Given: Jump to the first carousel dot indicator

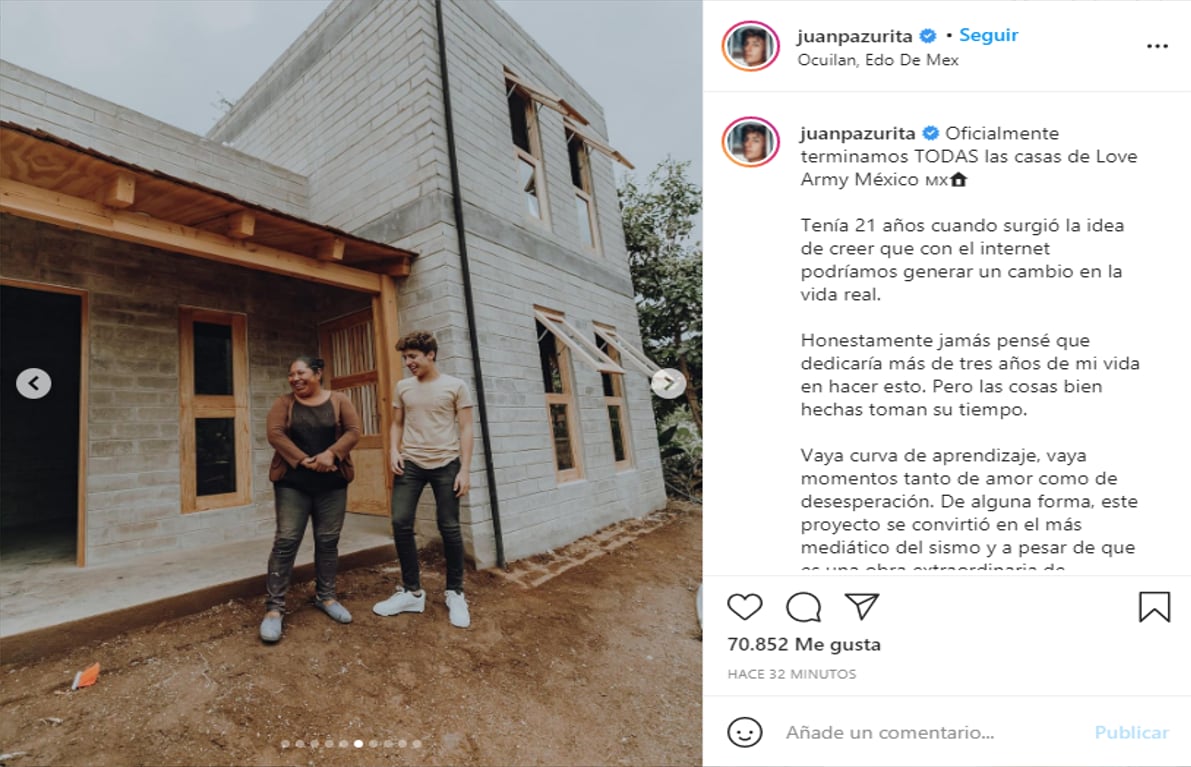Looking at the screenshot, I should pos(285,744).
